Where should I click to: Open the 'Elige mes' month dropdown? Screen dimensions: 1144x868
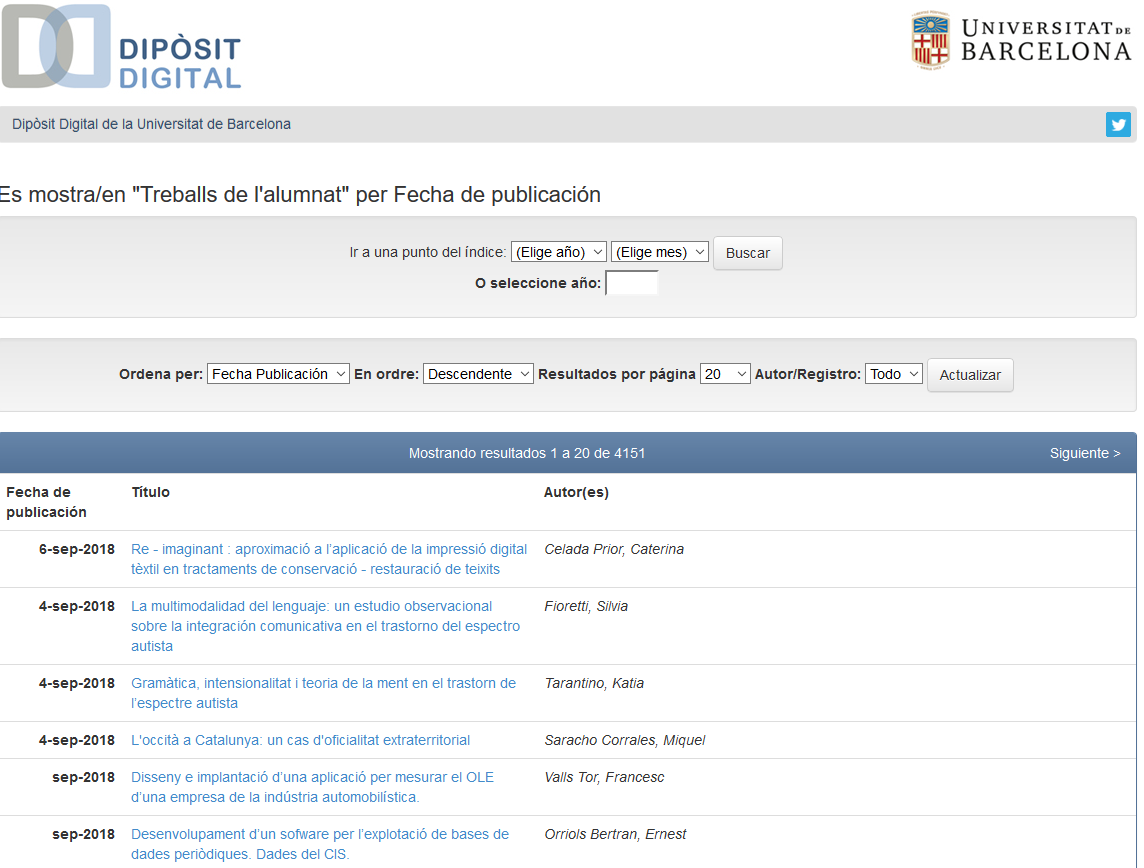[659, 252]
